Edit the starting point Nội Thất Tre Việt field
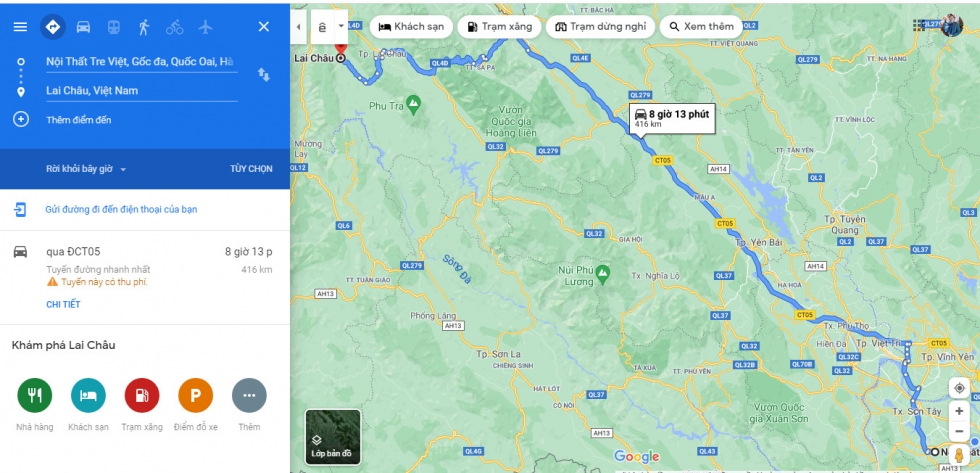Image resolution: width=980 pixels, height=473 pixels. tap(141, 62)
